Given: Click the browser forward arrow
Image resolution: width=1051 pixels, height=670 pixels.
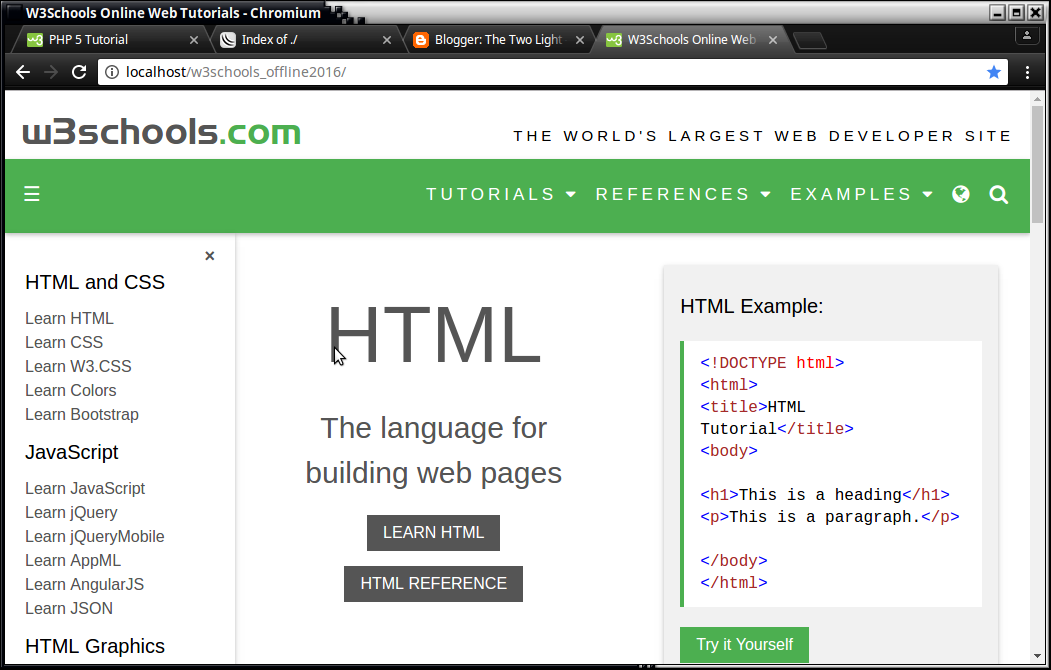Looking at the screenshot, I should coord(51,72).
